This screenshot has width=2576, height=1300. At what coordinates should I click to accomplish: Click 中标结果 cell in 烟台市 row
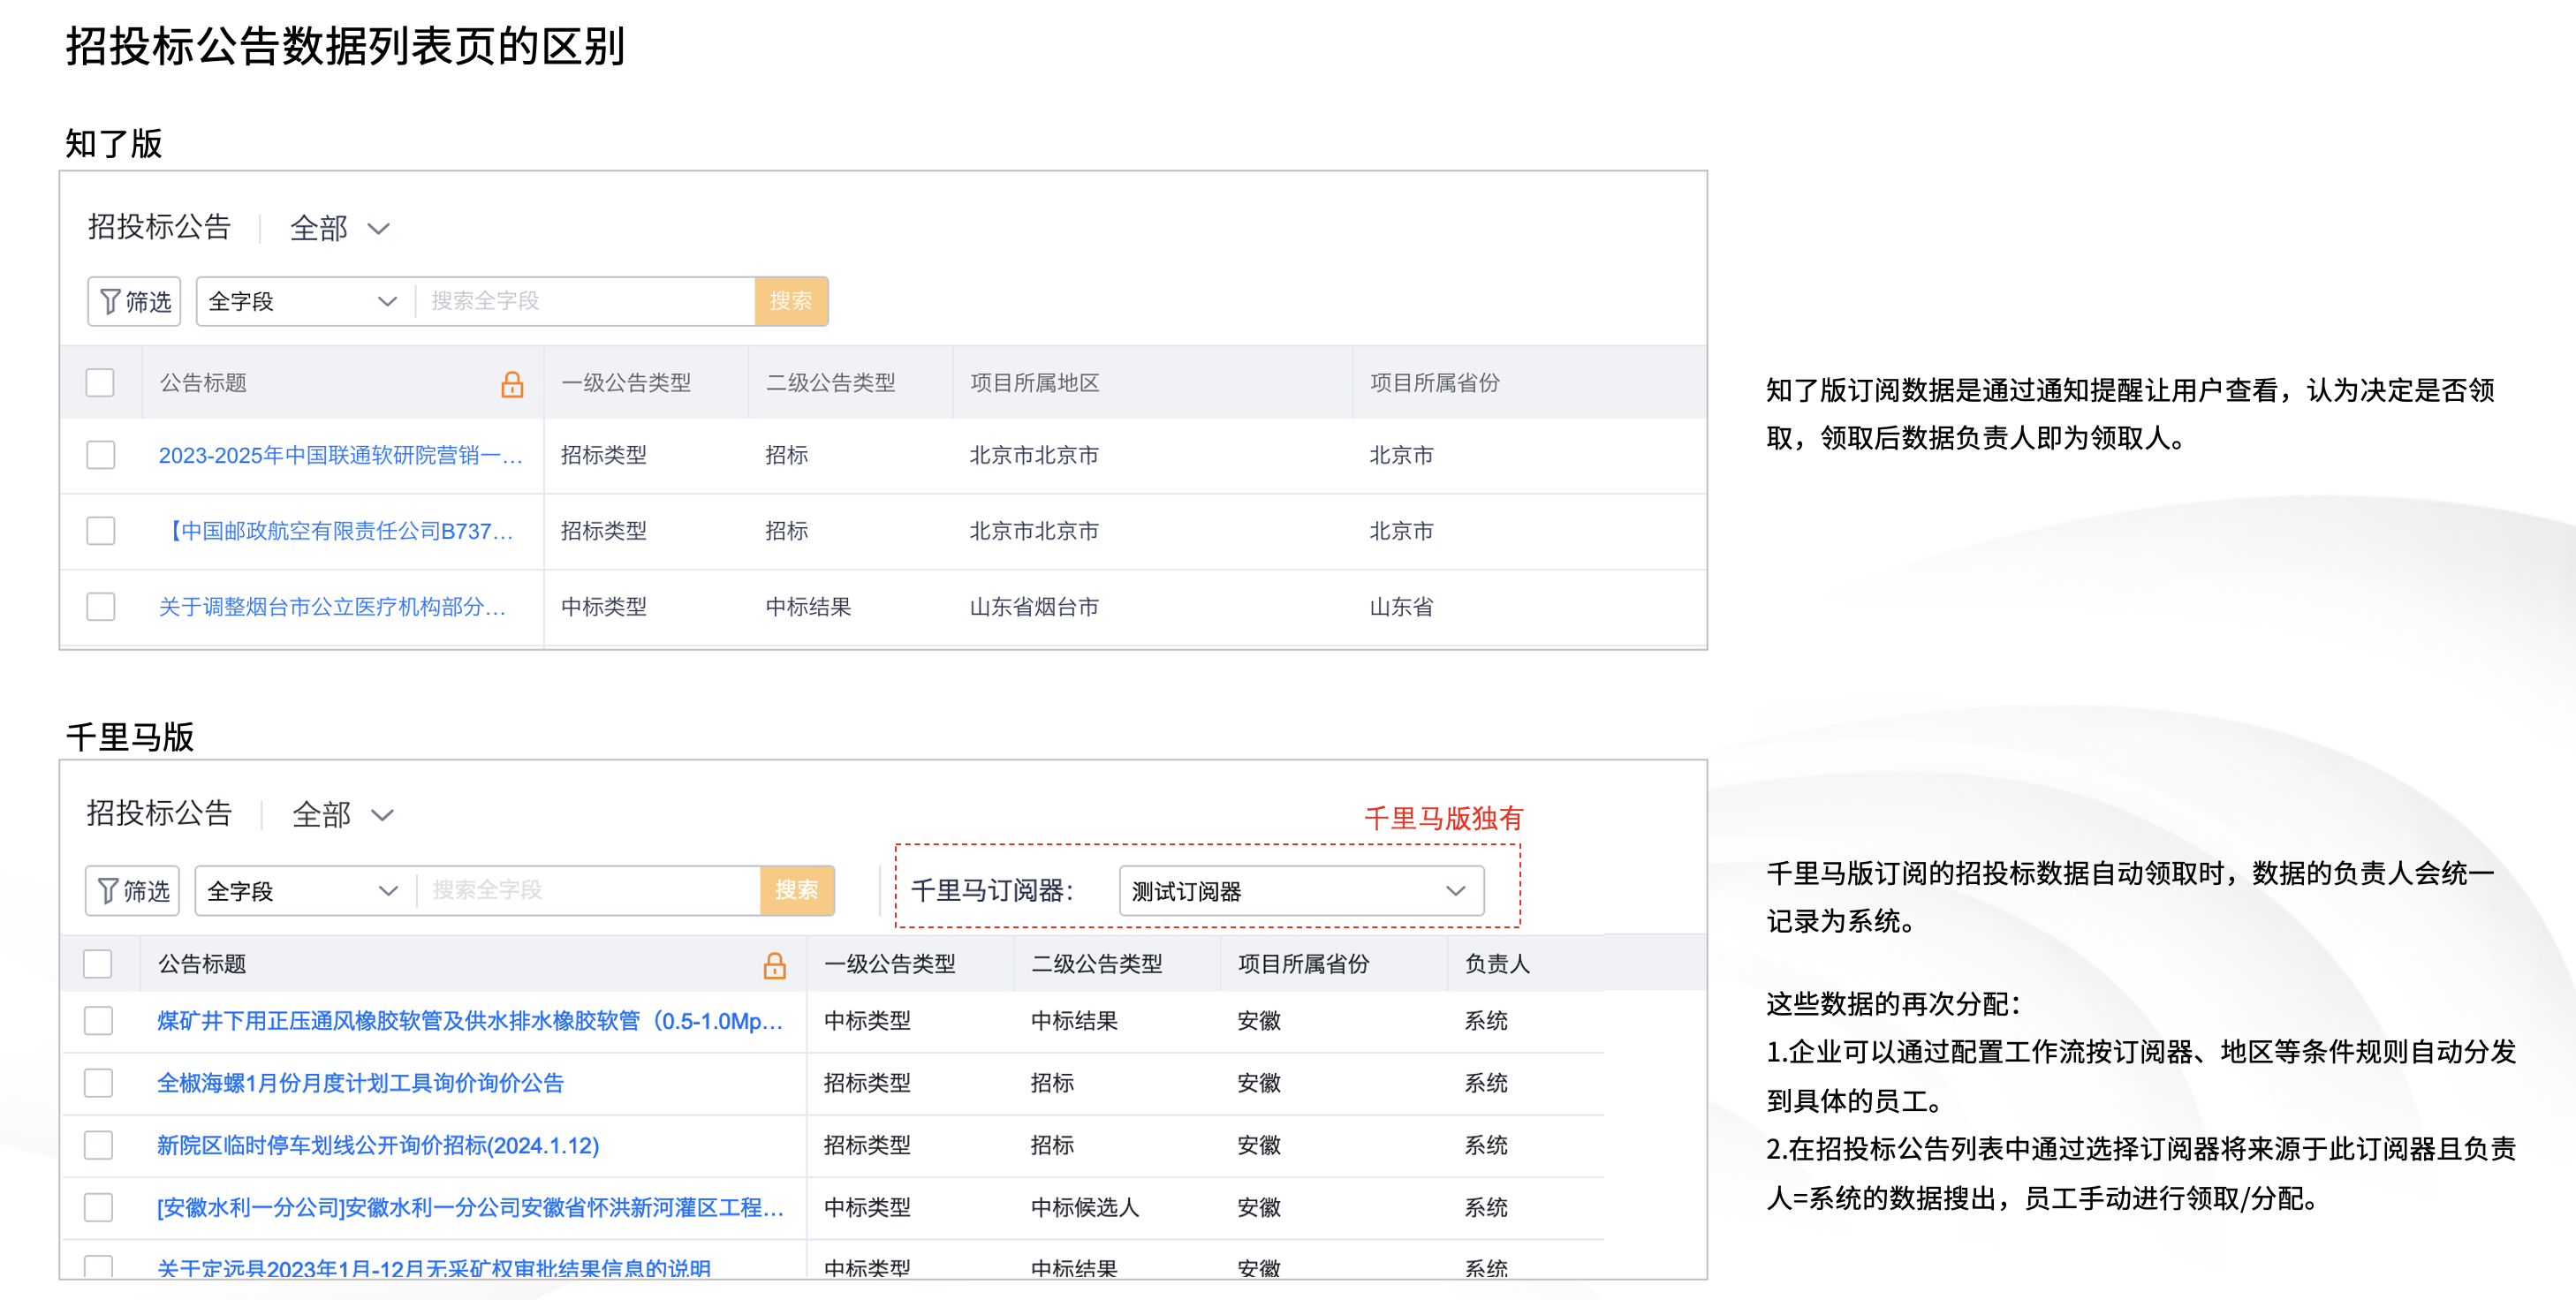(808, 607)
